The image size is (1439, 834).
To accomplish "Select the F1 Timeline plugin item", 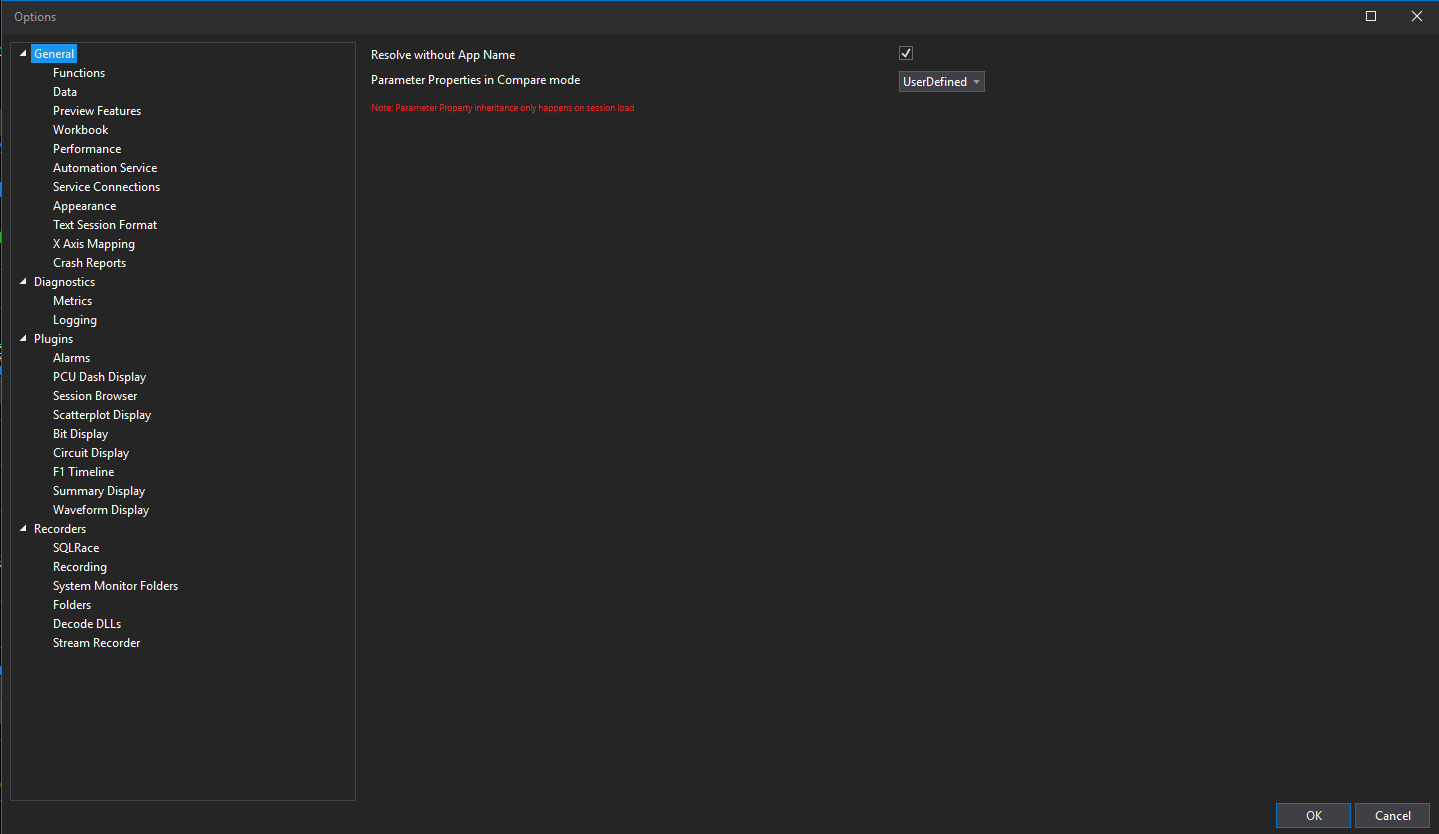I will [x=83, y=472].
